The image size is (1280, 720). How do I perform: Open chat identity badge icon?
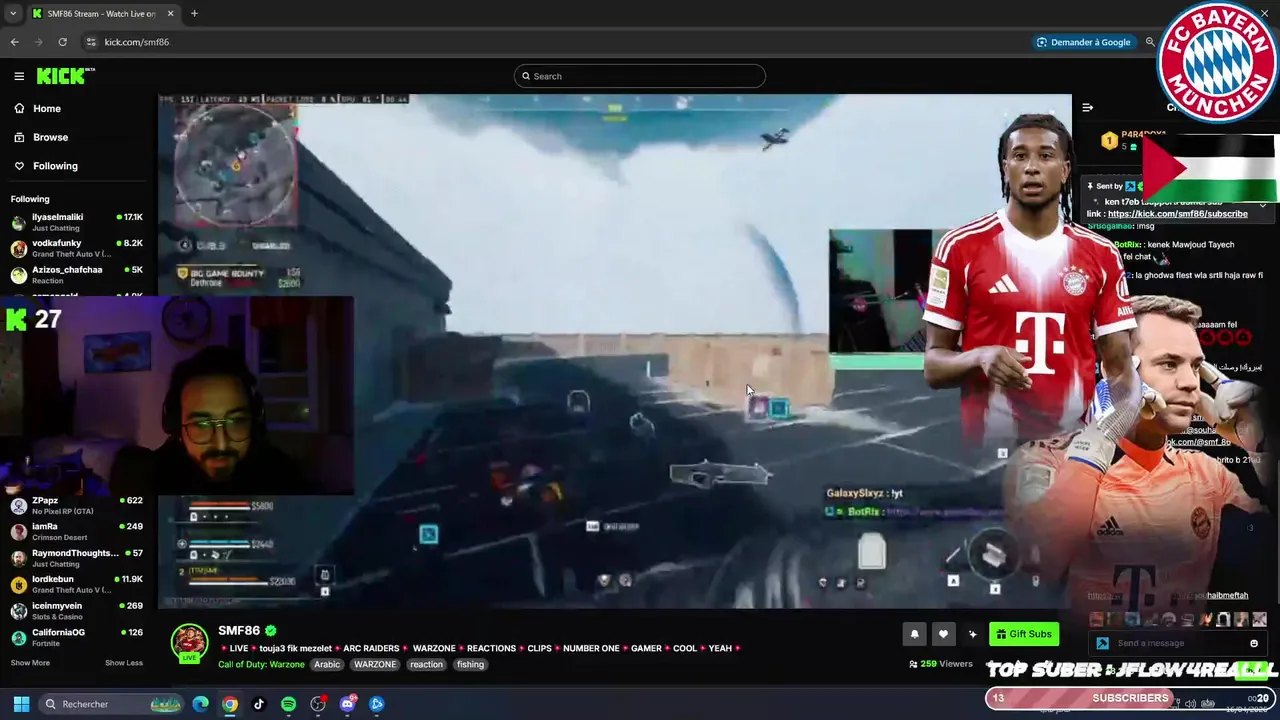click(x=1102, y=643)
